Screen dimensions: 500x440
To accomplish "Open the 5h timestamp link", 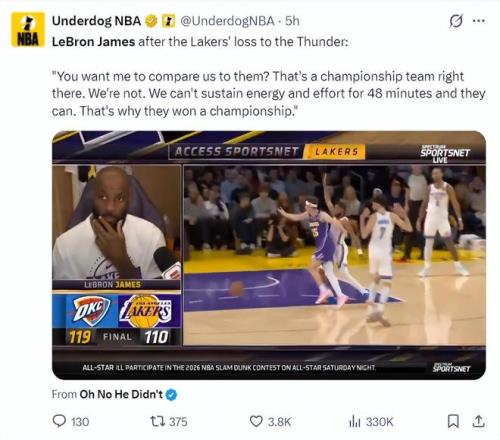I will [x=292, y=21].
